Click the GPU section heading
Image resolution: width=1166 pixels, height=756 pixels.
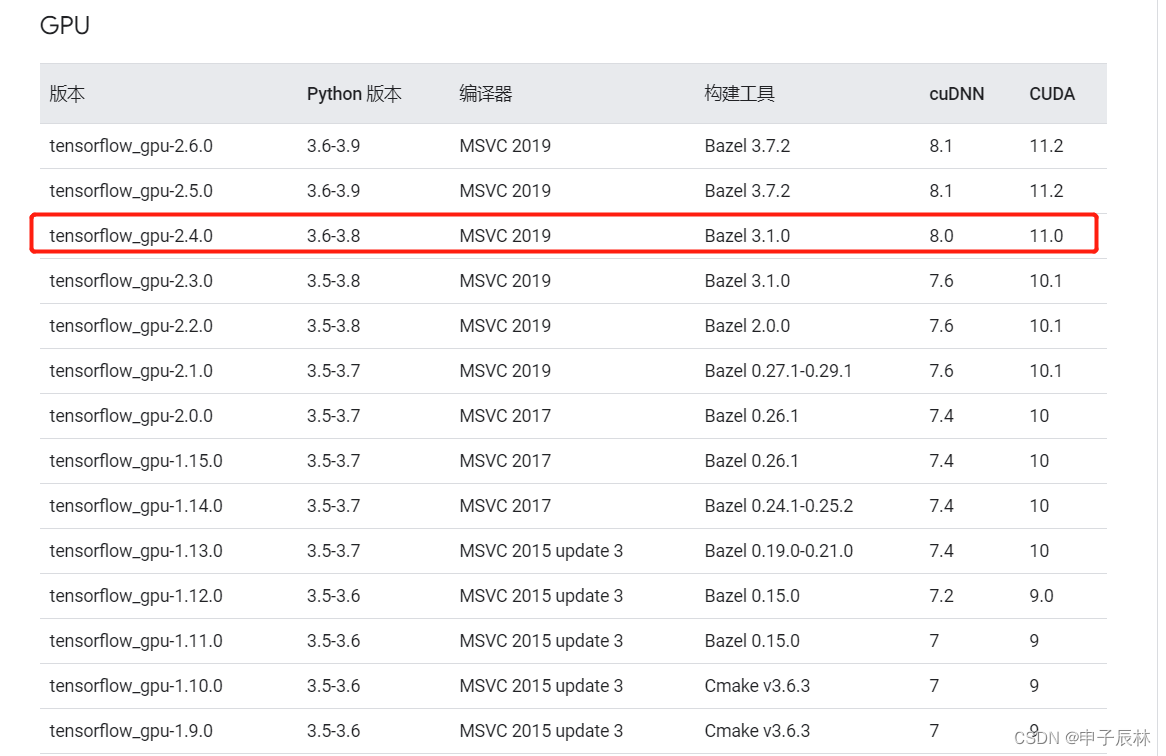coord(65,25)
